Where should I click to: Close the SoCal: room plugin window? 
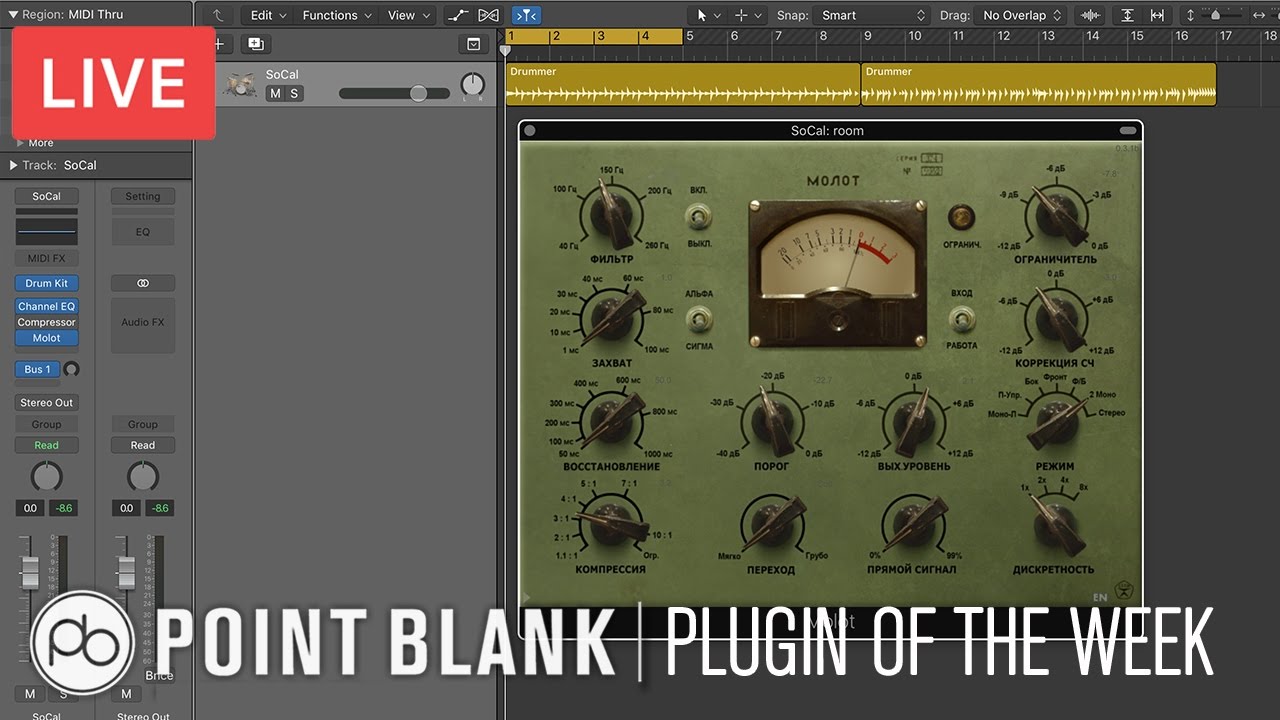[x=529, y=130]
